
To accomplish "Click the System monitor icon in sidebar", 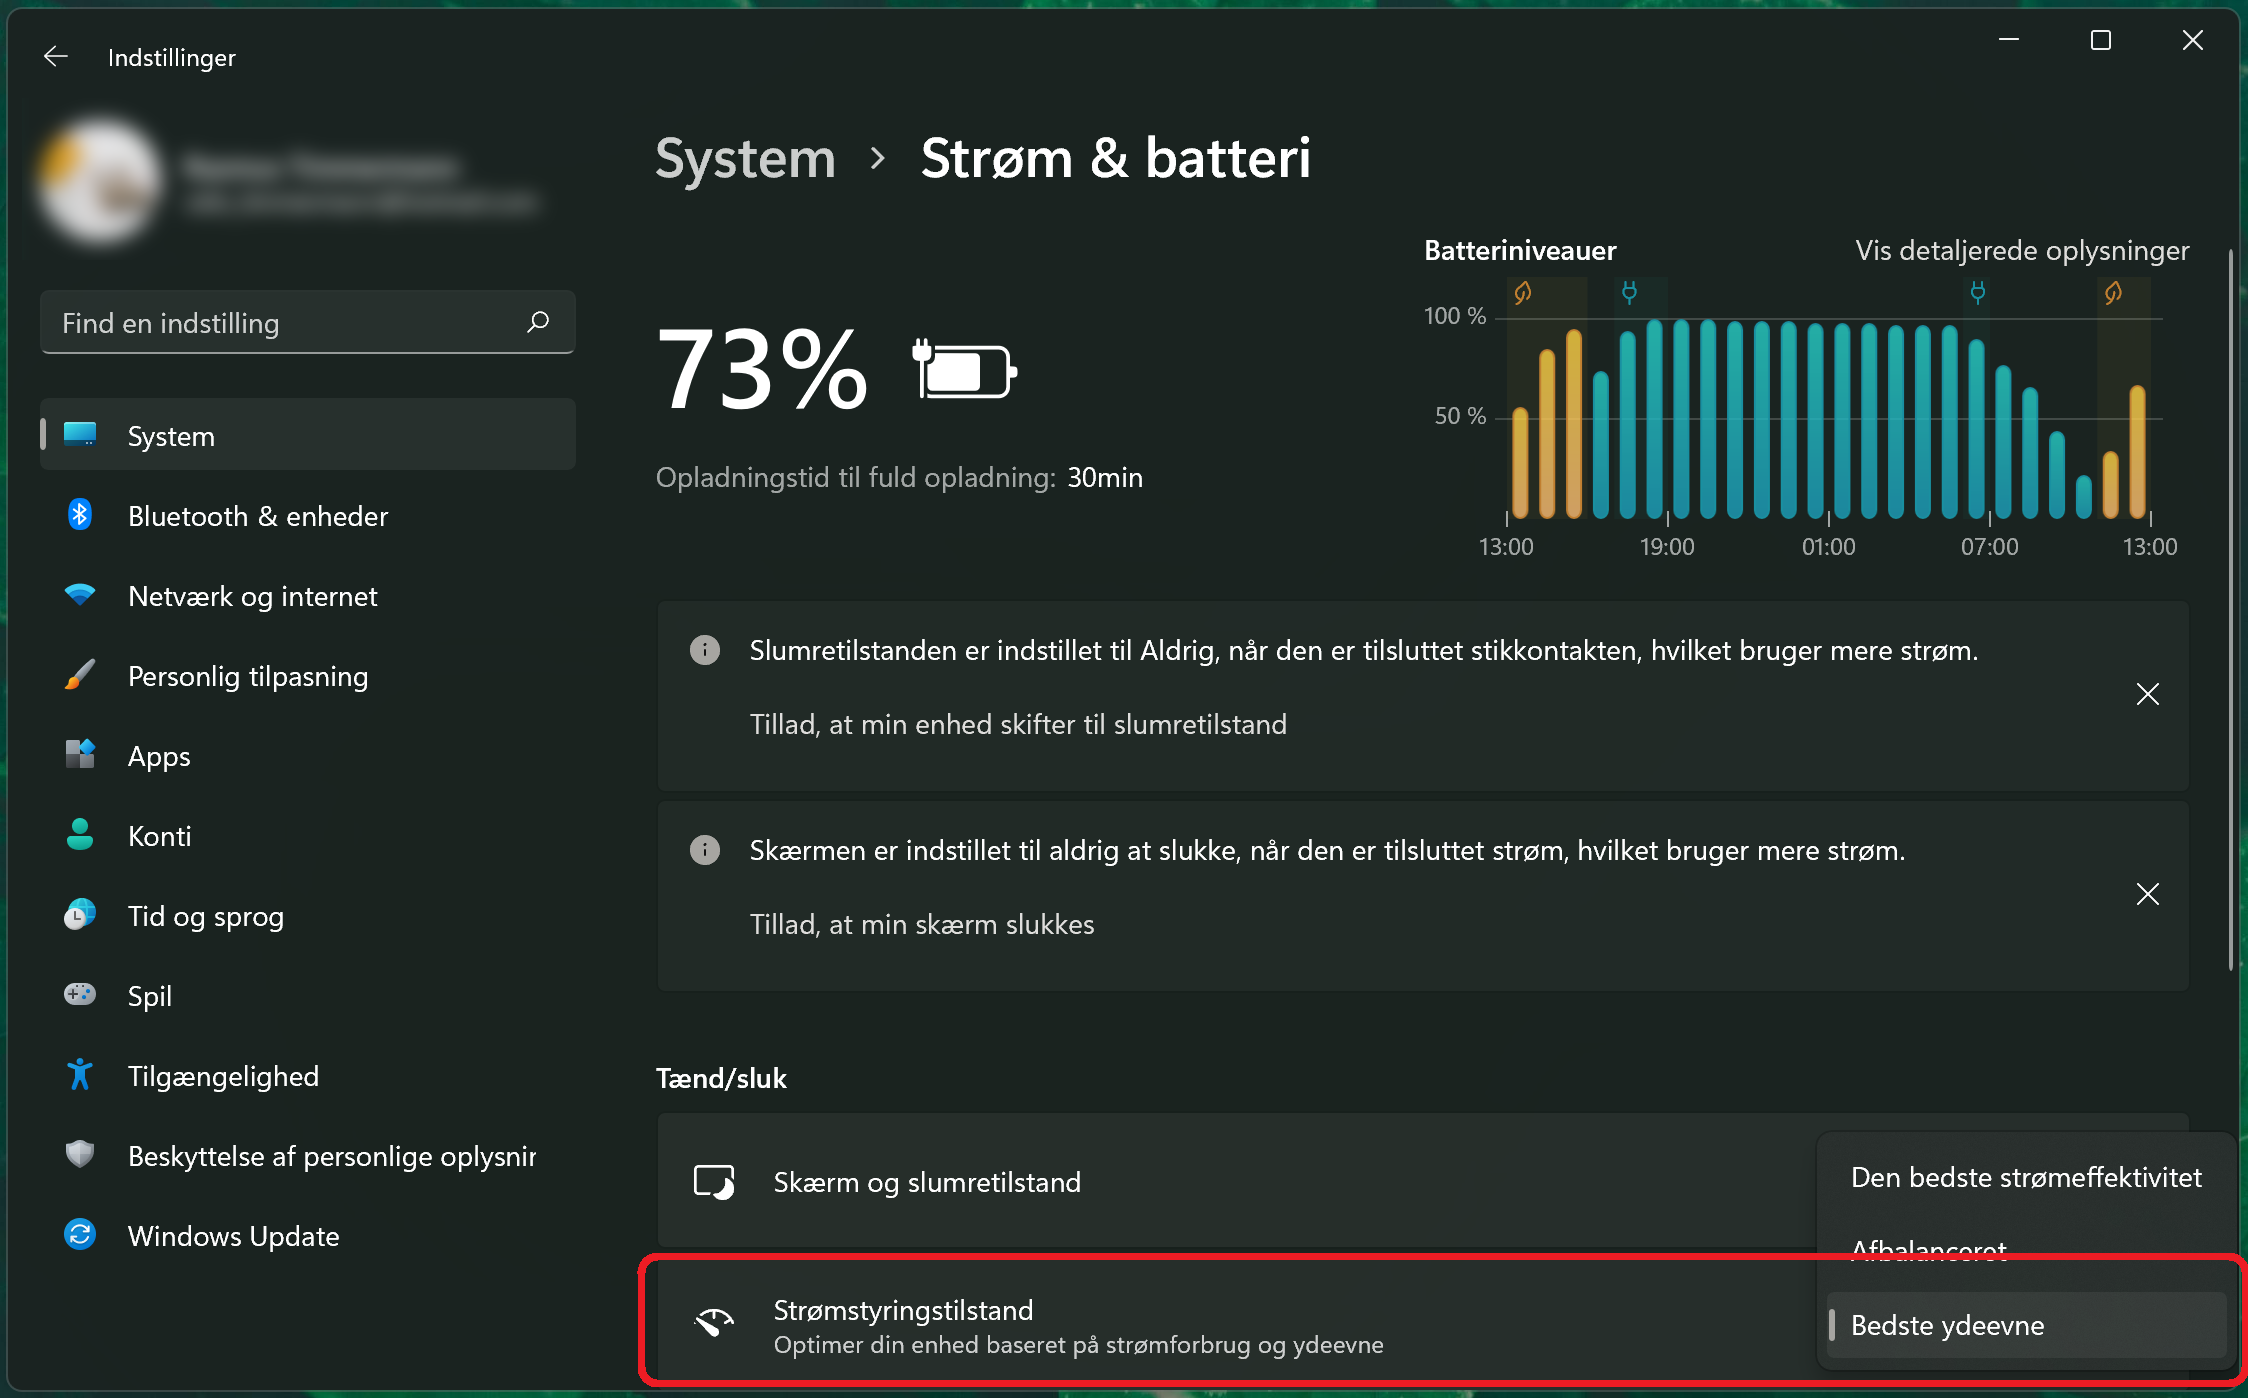I will tap(80, 434).
